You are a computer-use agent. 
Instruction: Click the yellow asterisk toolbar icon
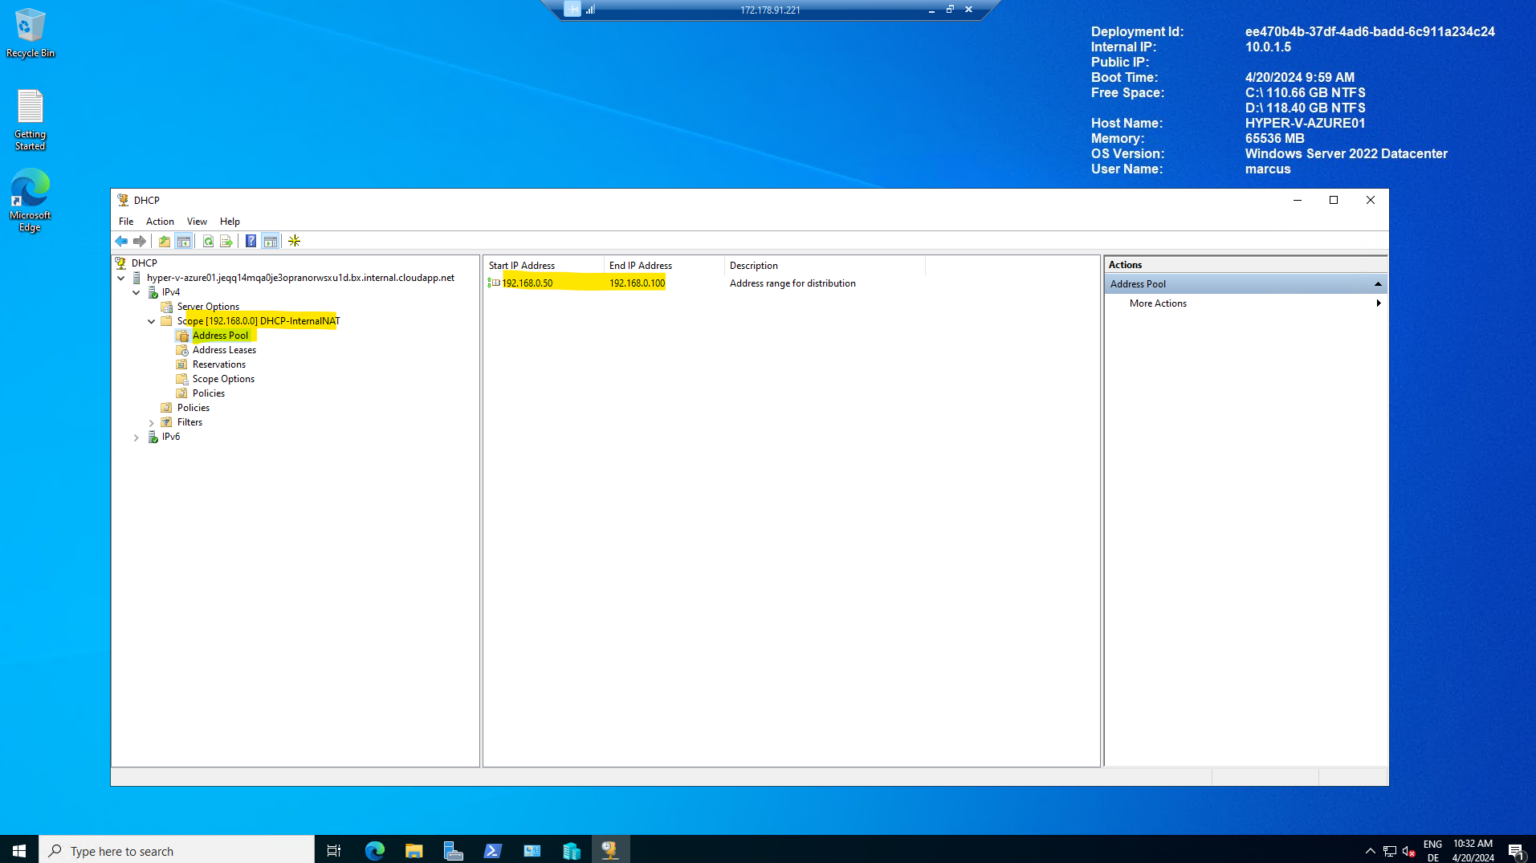click(293, 241)
